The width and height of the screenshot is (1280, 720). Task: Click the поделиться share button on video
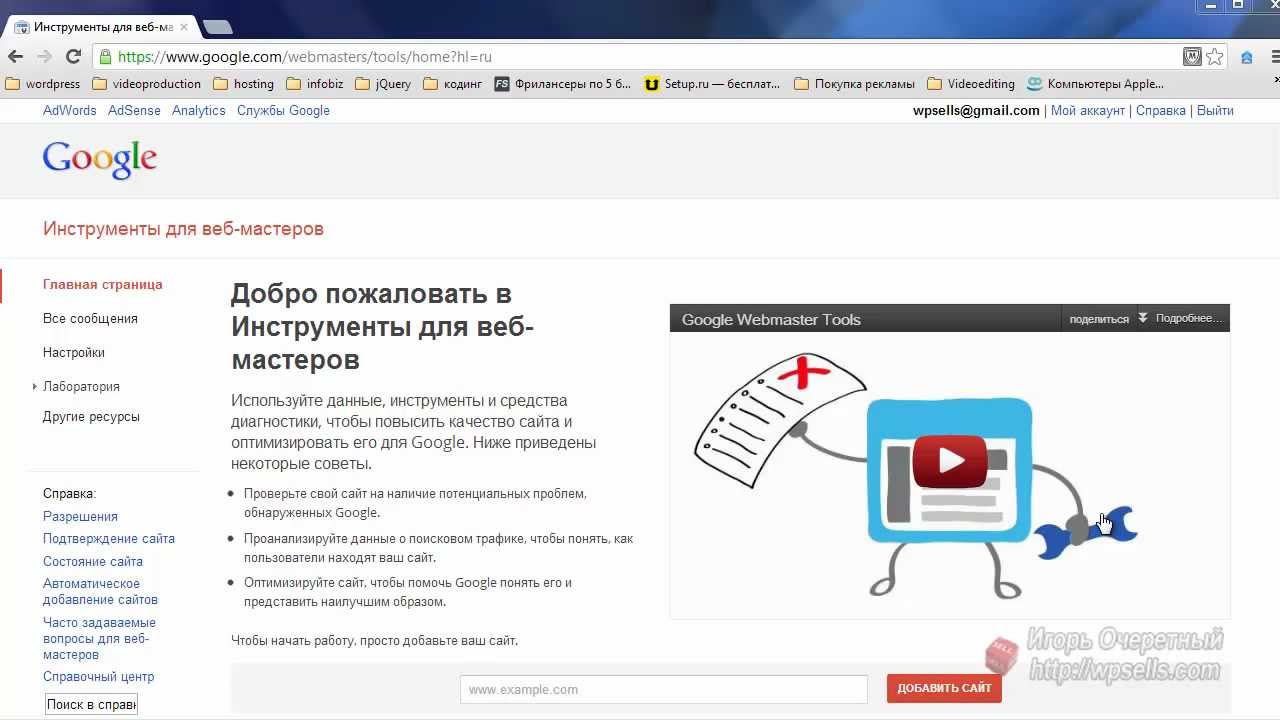coord(1099,319)
